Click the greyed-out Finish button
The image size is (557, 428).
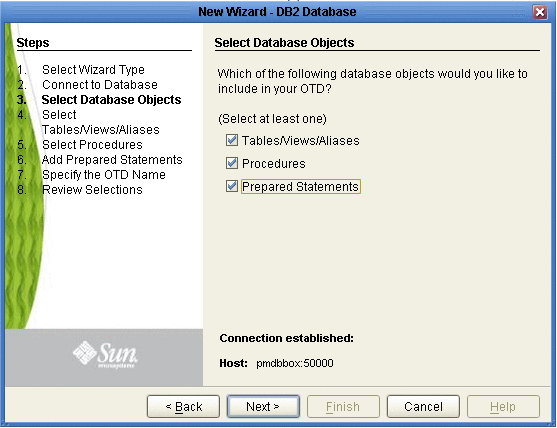tap(343, 406)
